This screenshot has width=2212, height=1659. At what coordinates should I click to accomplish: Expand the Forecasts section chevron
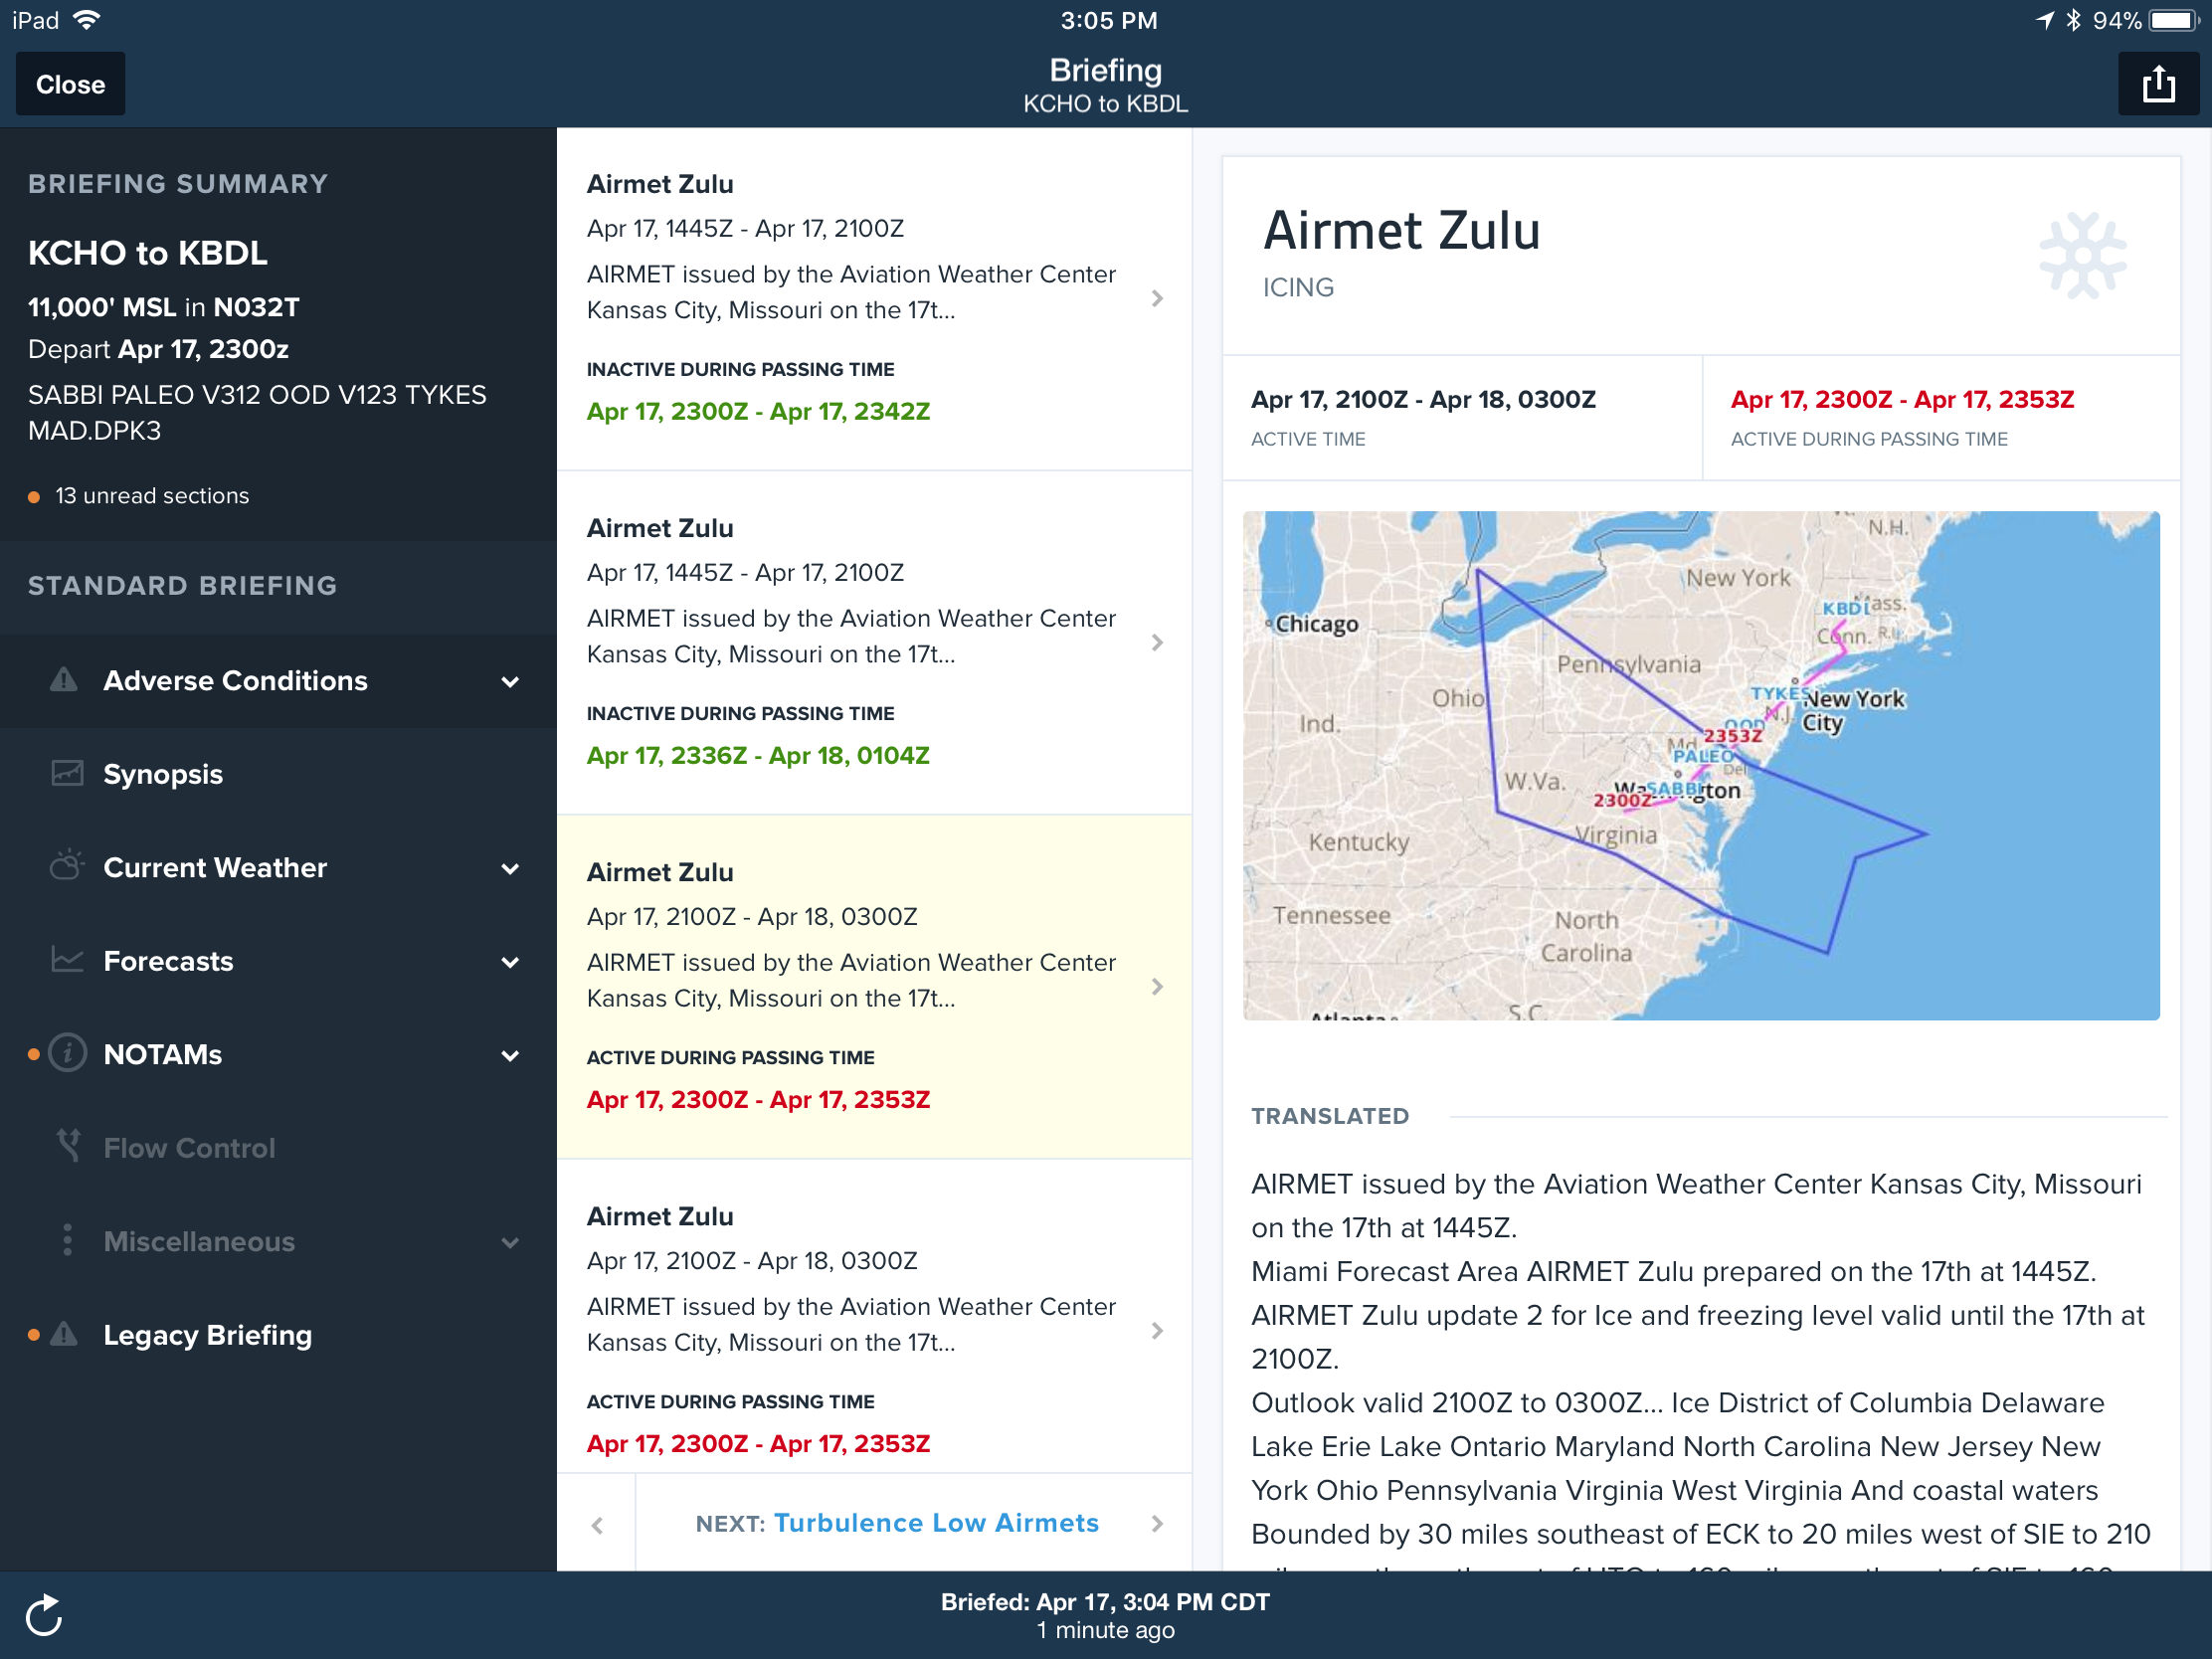click(x=510, y=962)
